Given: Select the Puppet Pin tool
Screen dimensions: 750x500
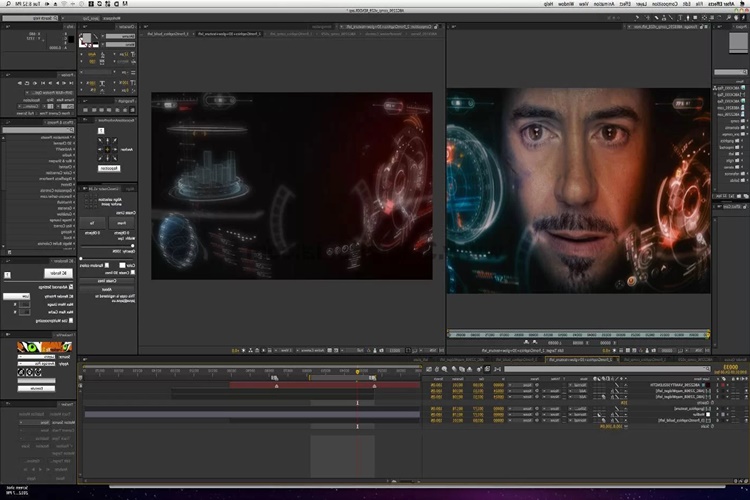Looking at the screenshot, I should pos(638,18).
